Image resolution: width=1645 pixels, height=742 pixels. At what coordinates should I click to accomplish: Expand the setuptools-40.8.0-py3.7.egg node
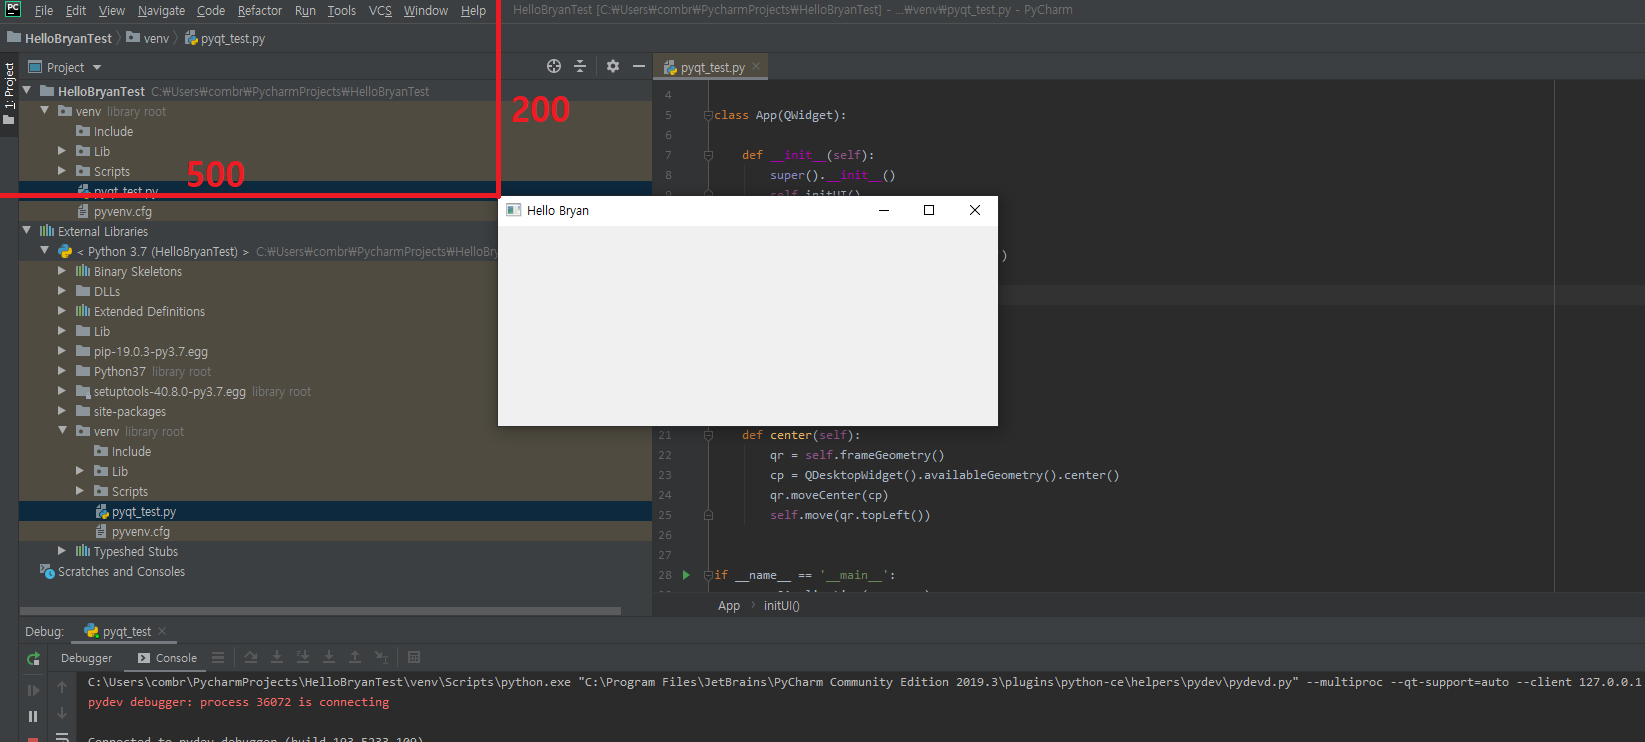point(62,391)
